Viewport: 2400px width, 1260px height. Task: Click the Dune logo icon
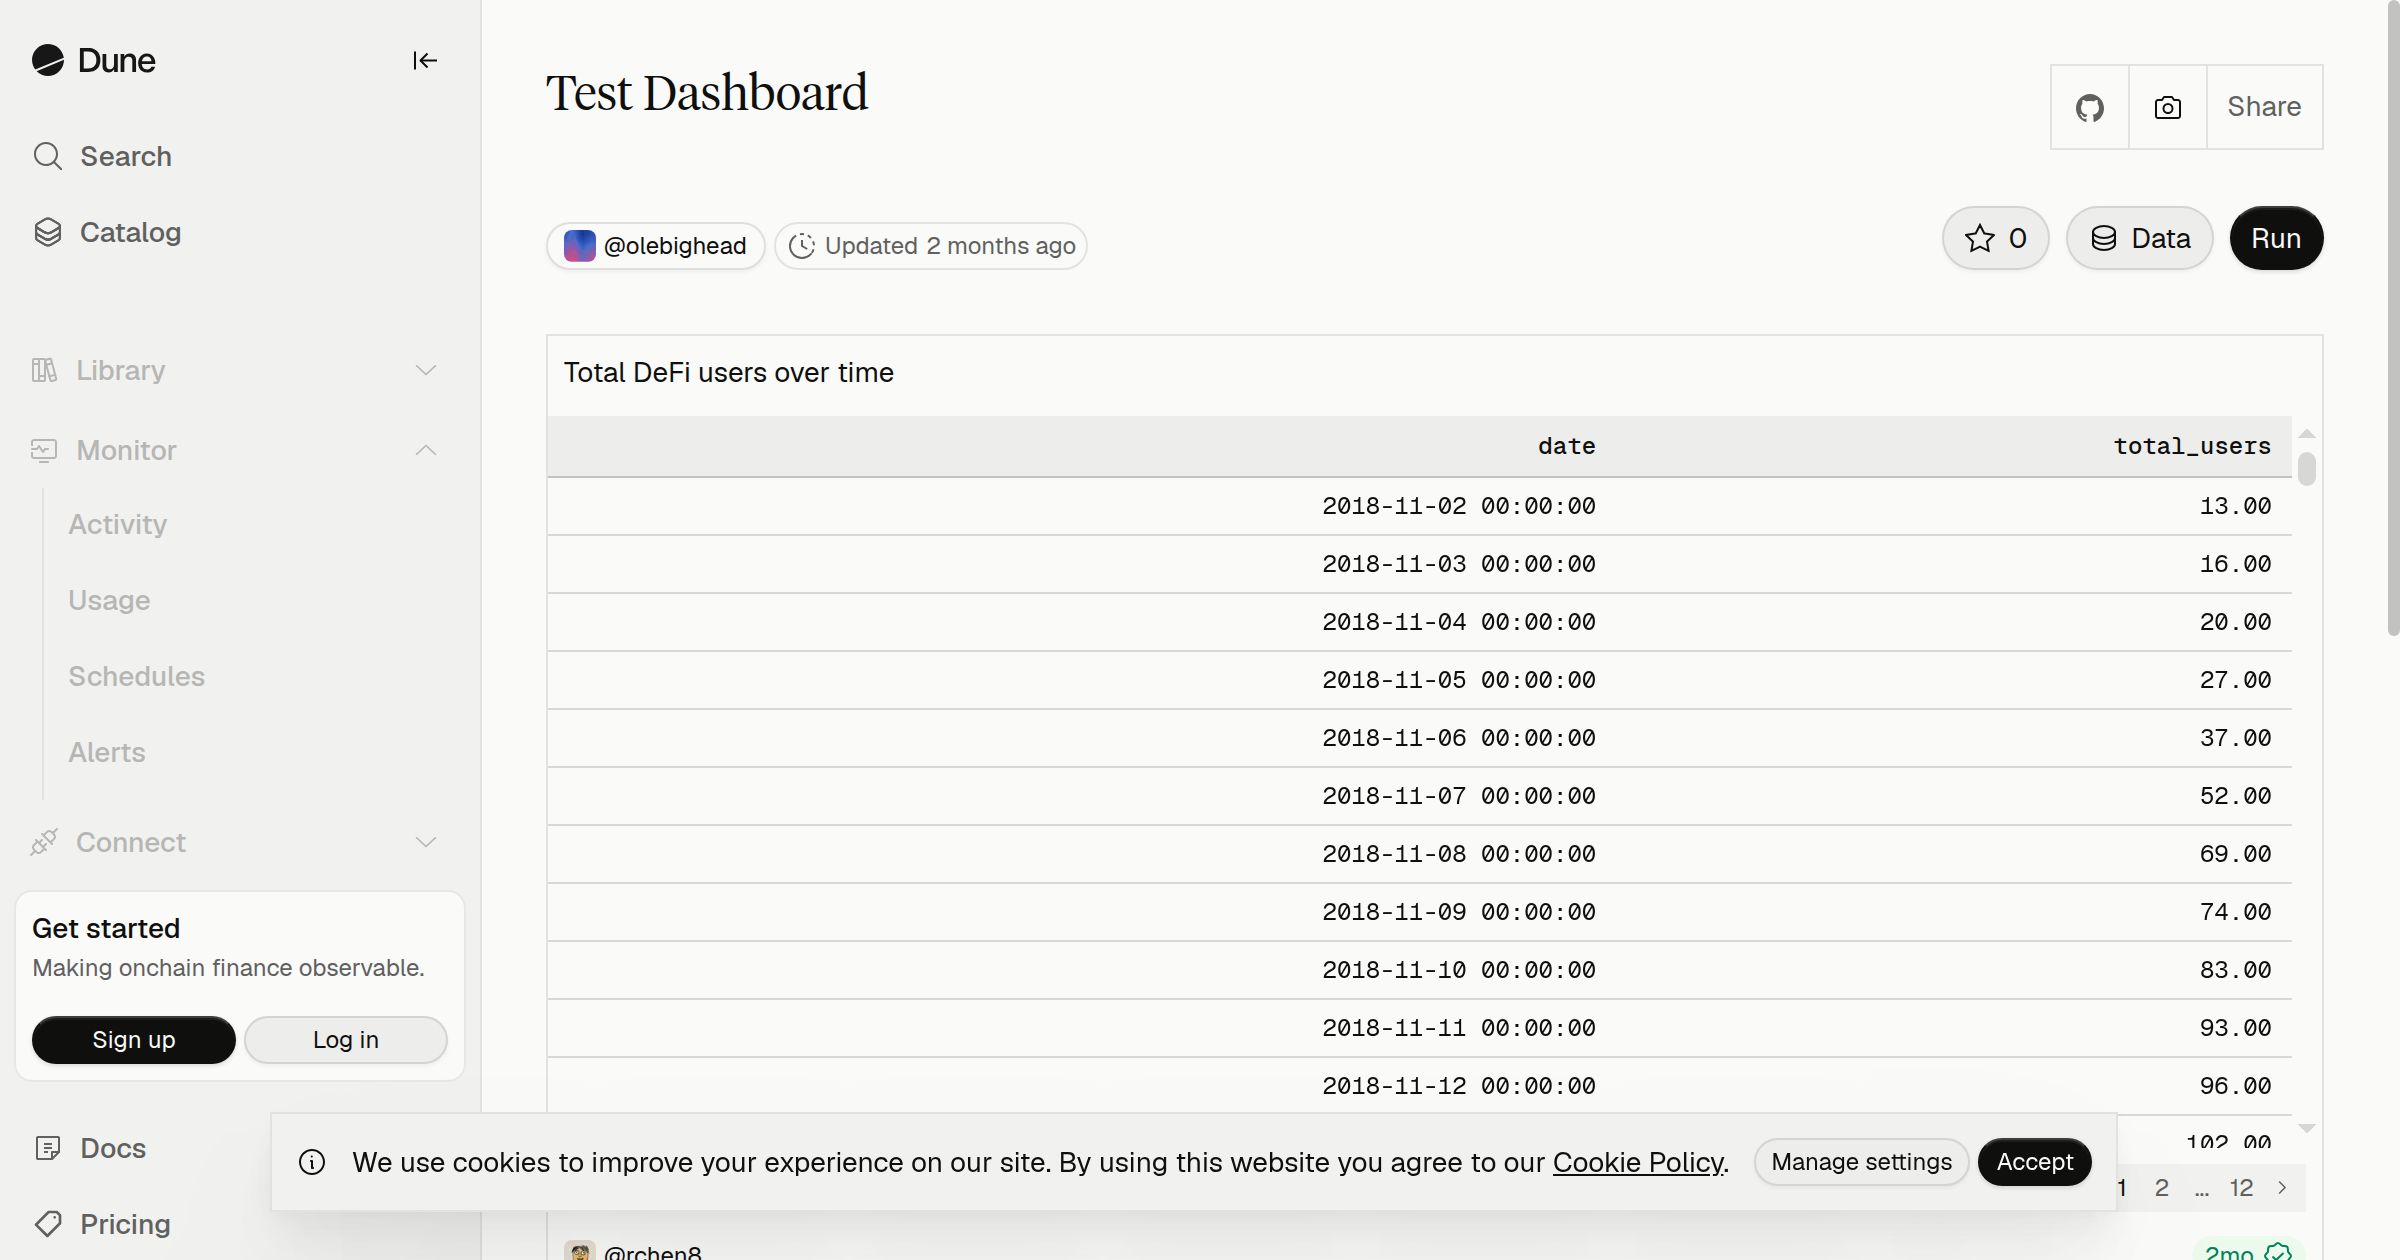click(47, 61)
